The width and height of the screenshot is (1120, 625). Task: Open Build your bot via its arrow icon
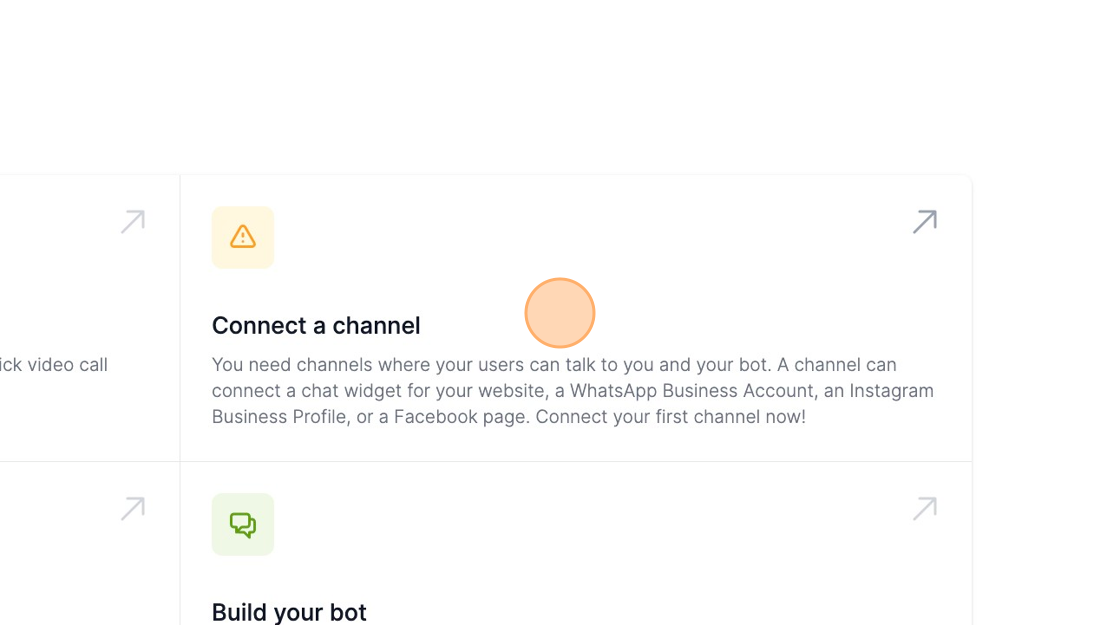925,509
